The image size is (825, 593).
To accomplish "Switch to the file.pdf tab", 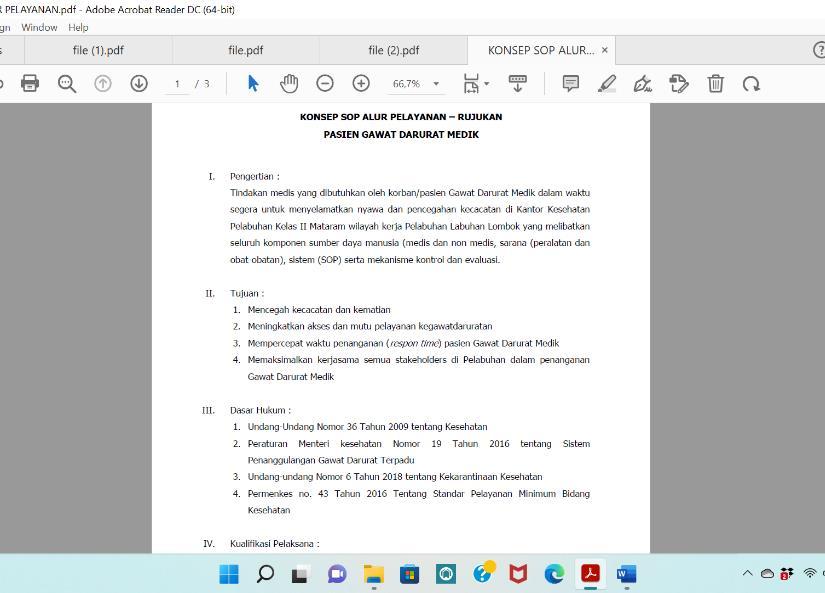I will [x=246, y=51].
